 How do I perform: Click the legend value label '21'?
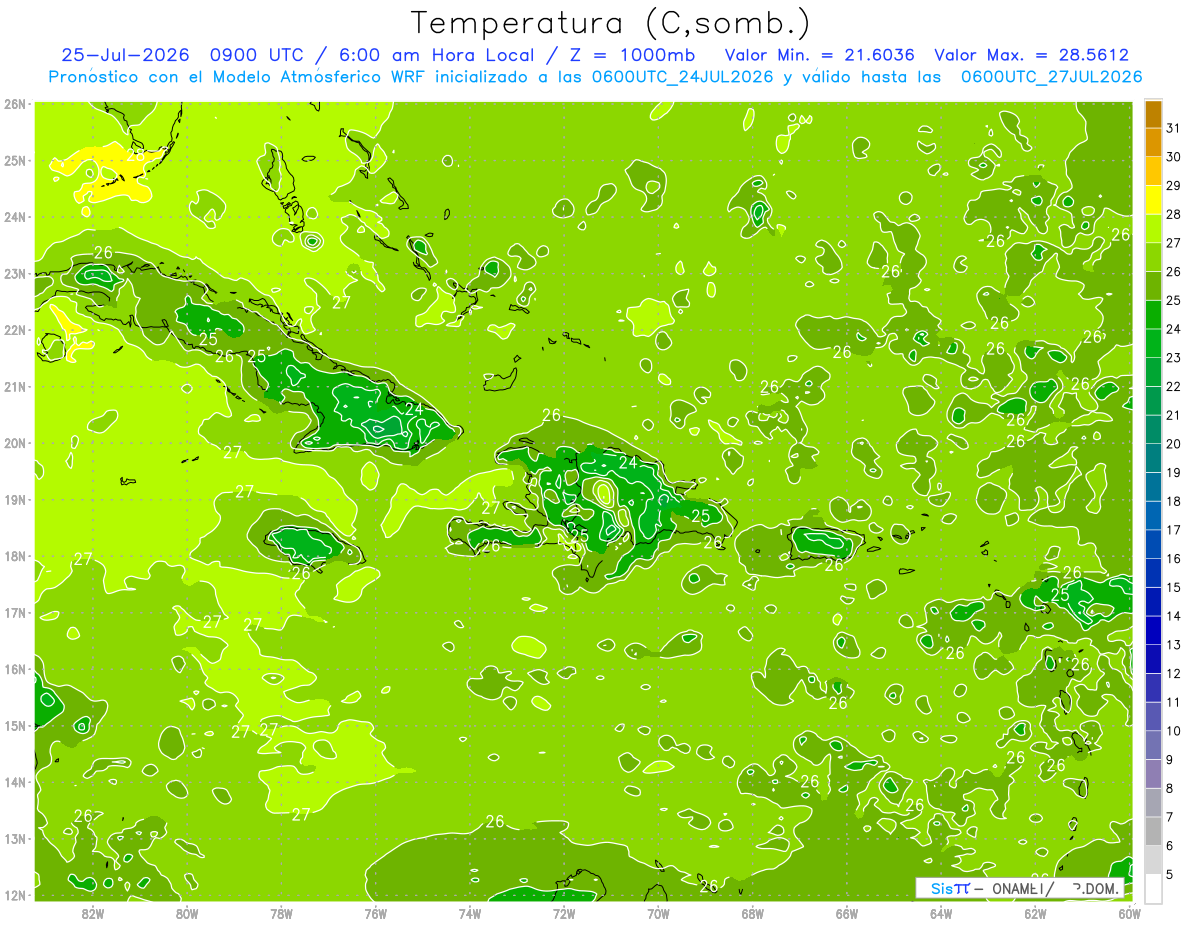[x=1173, y=415]
